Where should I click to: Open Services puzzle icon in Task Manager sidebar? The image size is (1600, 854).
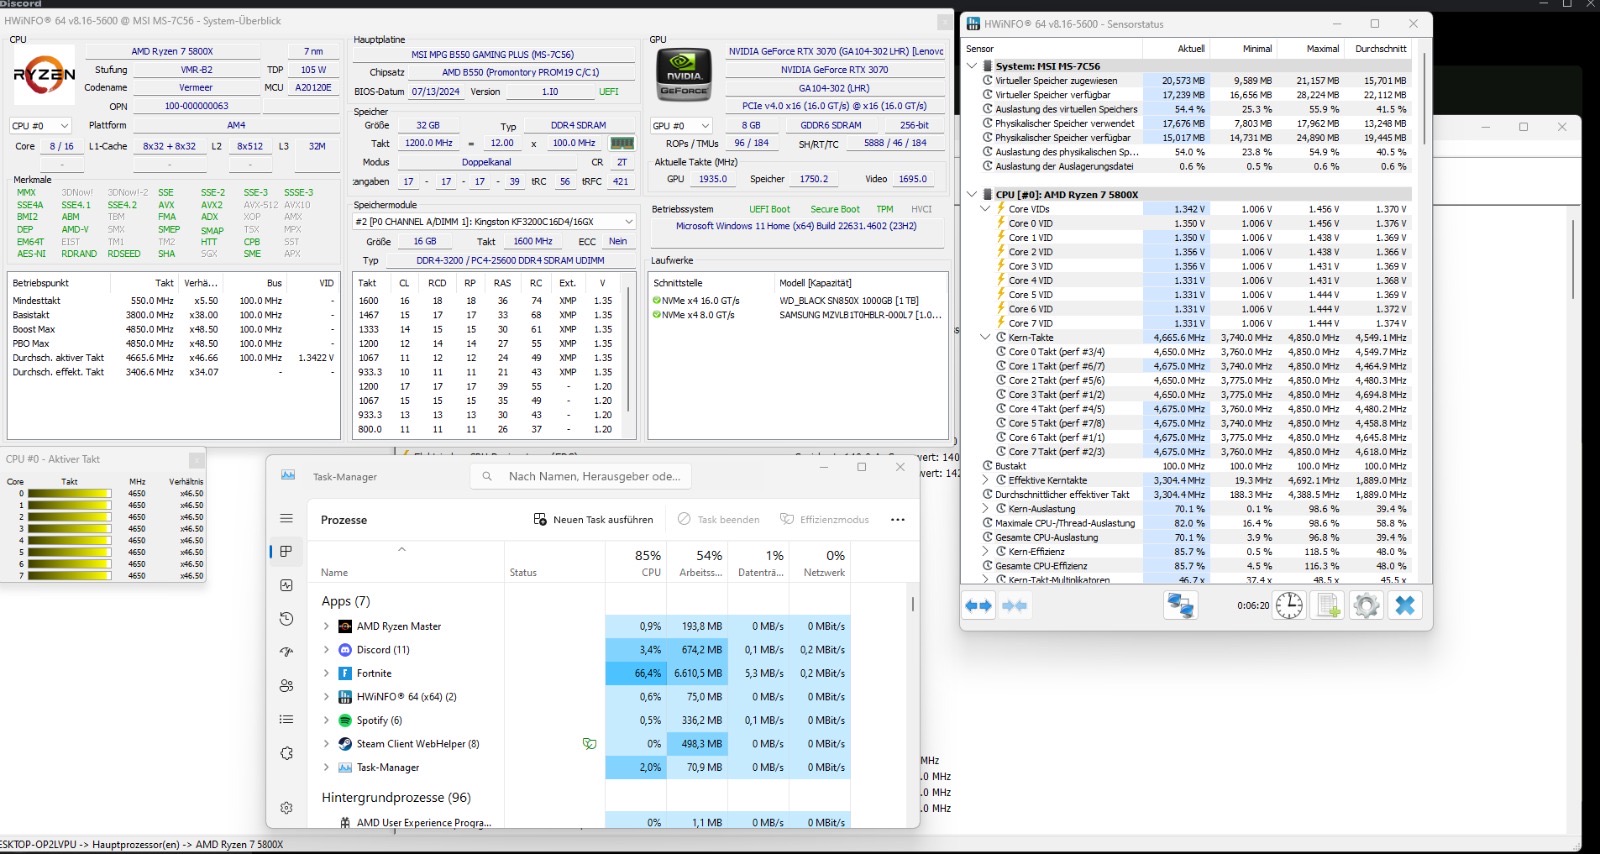tap(286, 753)
